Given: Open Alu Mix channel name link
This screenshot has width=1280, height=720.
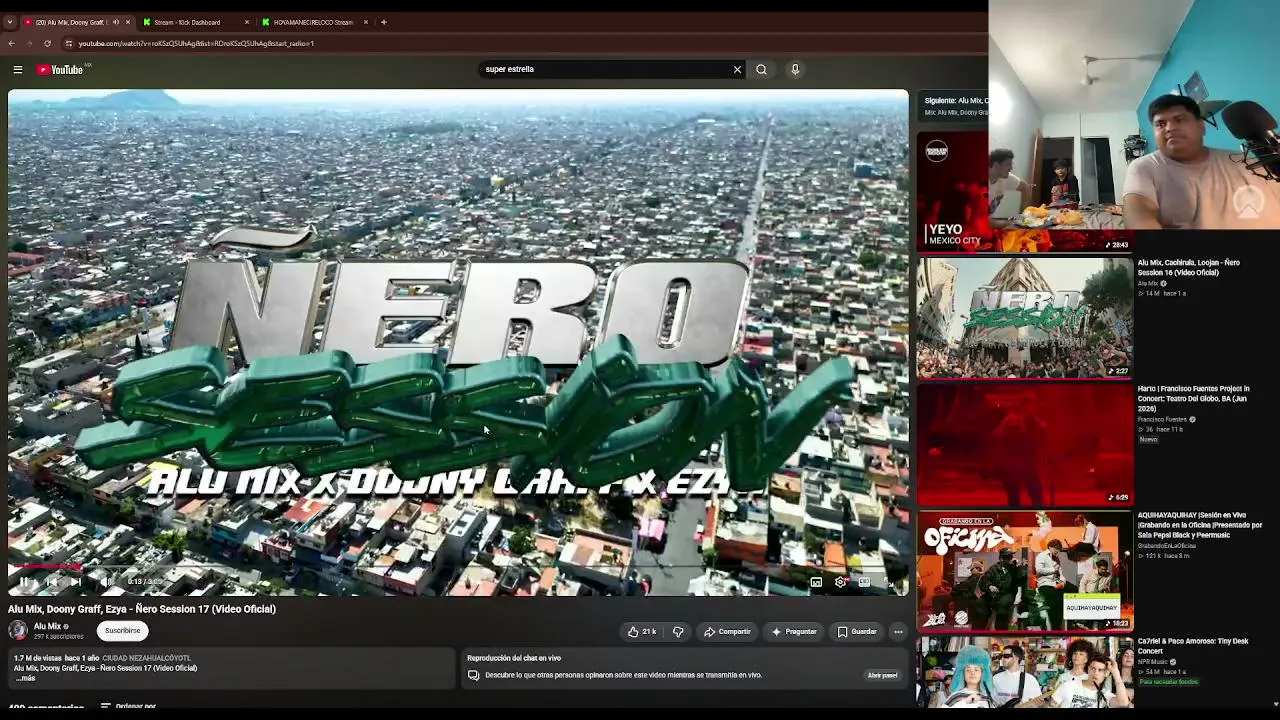Looking at the screenshot, I should pos(47,627).
